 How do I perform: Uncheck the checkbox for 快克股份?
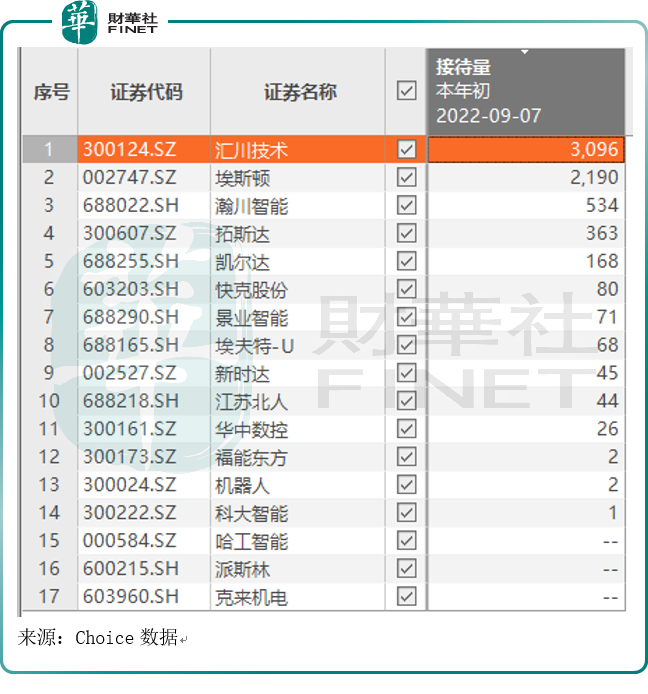[406, 289]
